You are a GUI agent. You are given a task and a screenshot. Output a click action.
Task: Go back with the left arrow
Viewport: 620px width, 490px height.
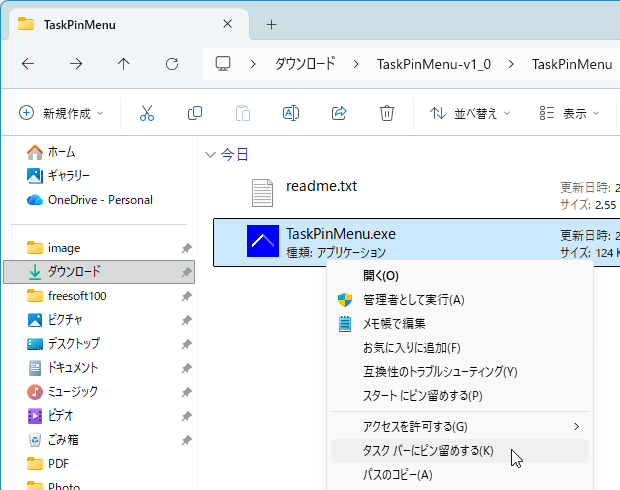coord(28,64)
